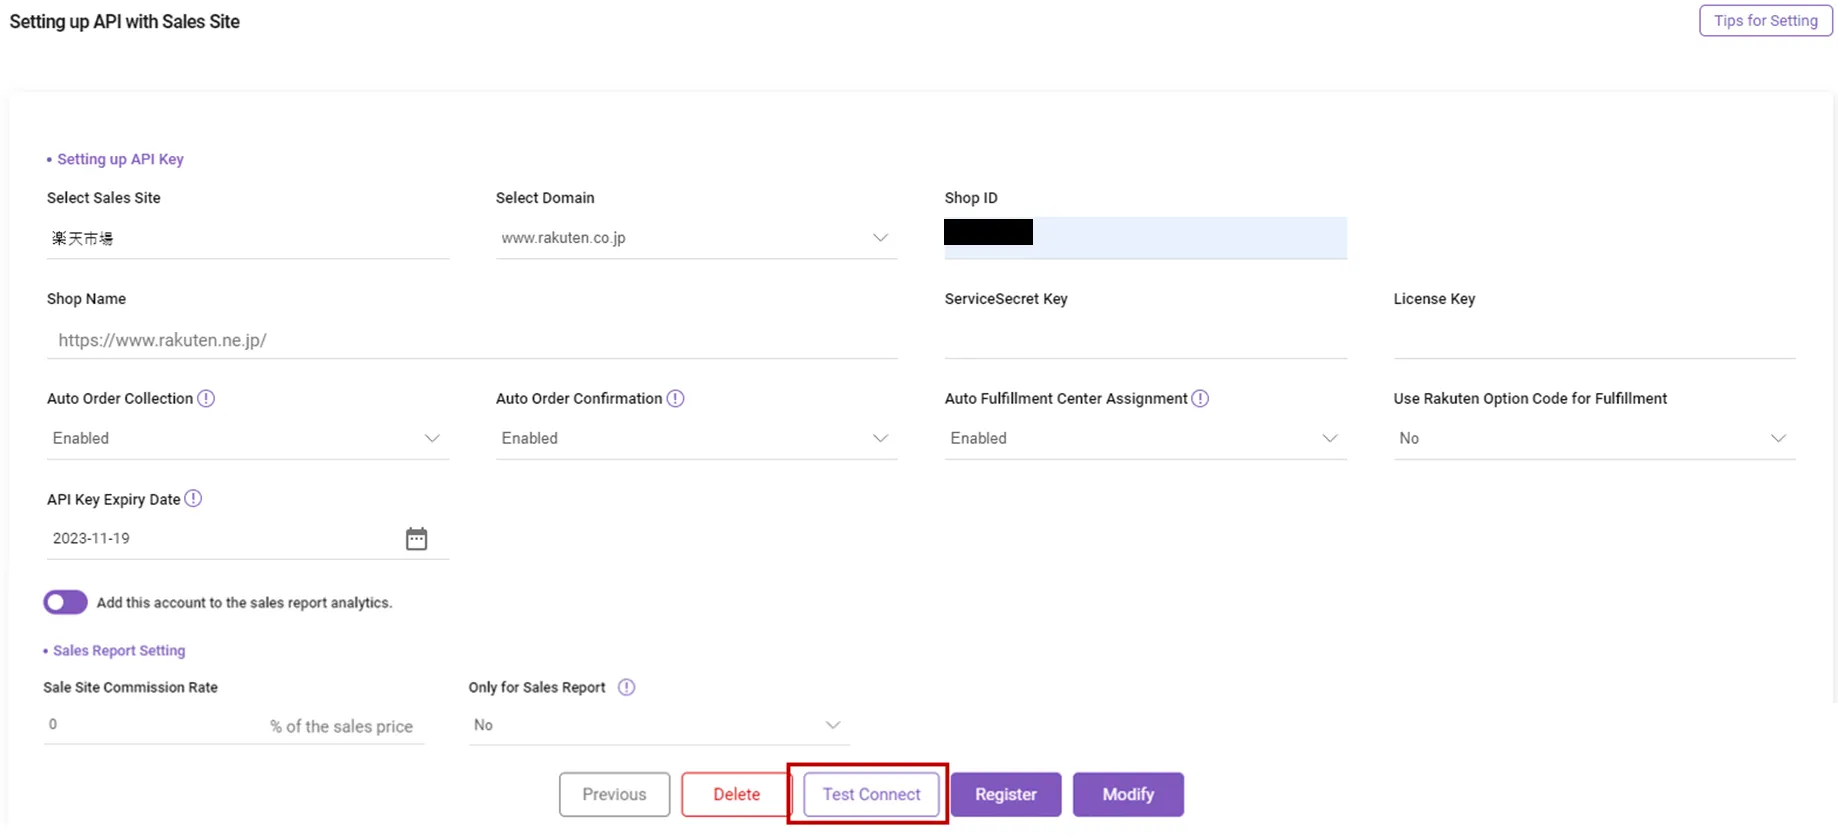The height and width of the screenshot is (835, 1838).
Task: Toggle sales report analytics switch
Action: [x=66, y=602]
